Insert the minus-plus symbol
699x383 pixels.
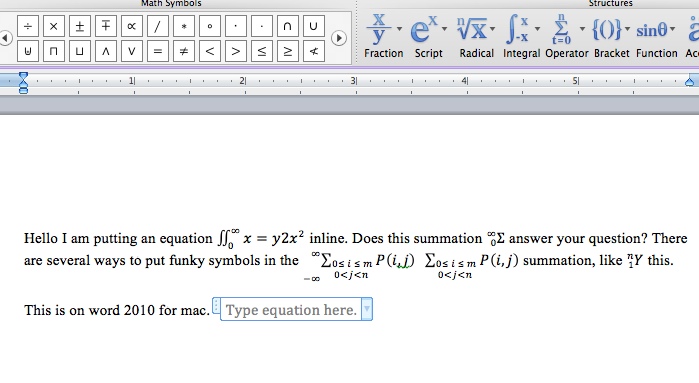106,26
